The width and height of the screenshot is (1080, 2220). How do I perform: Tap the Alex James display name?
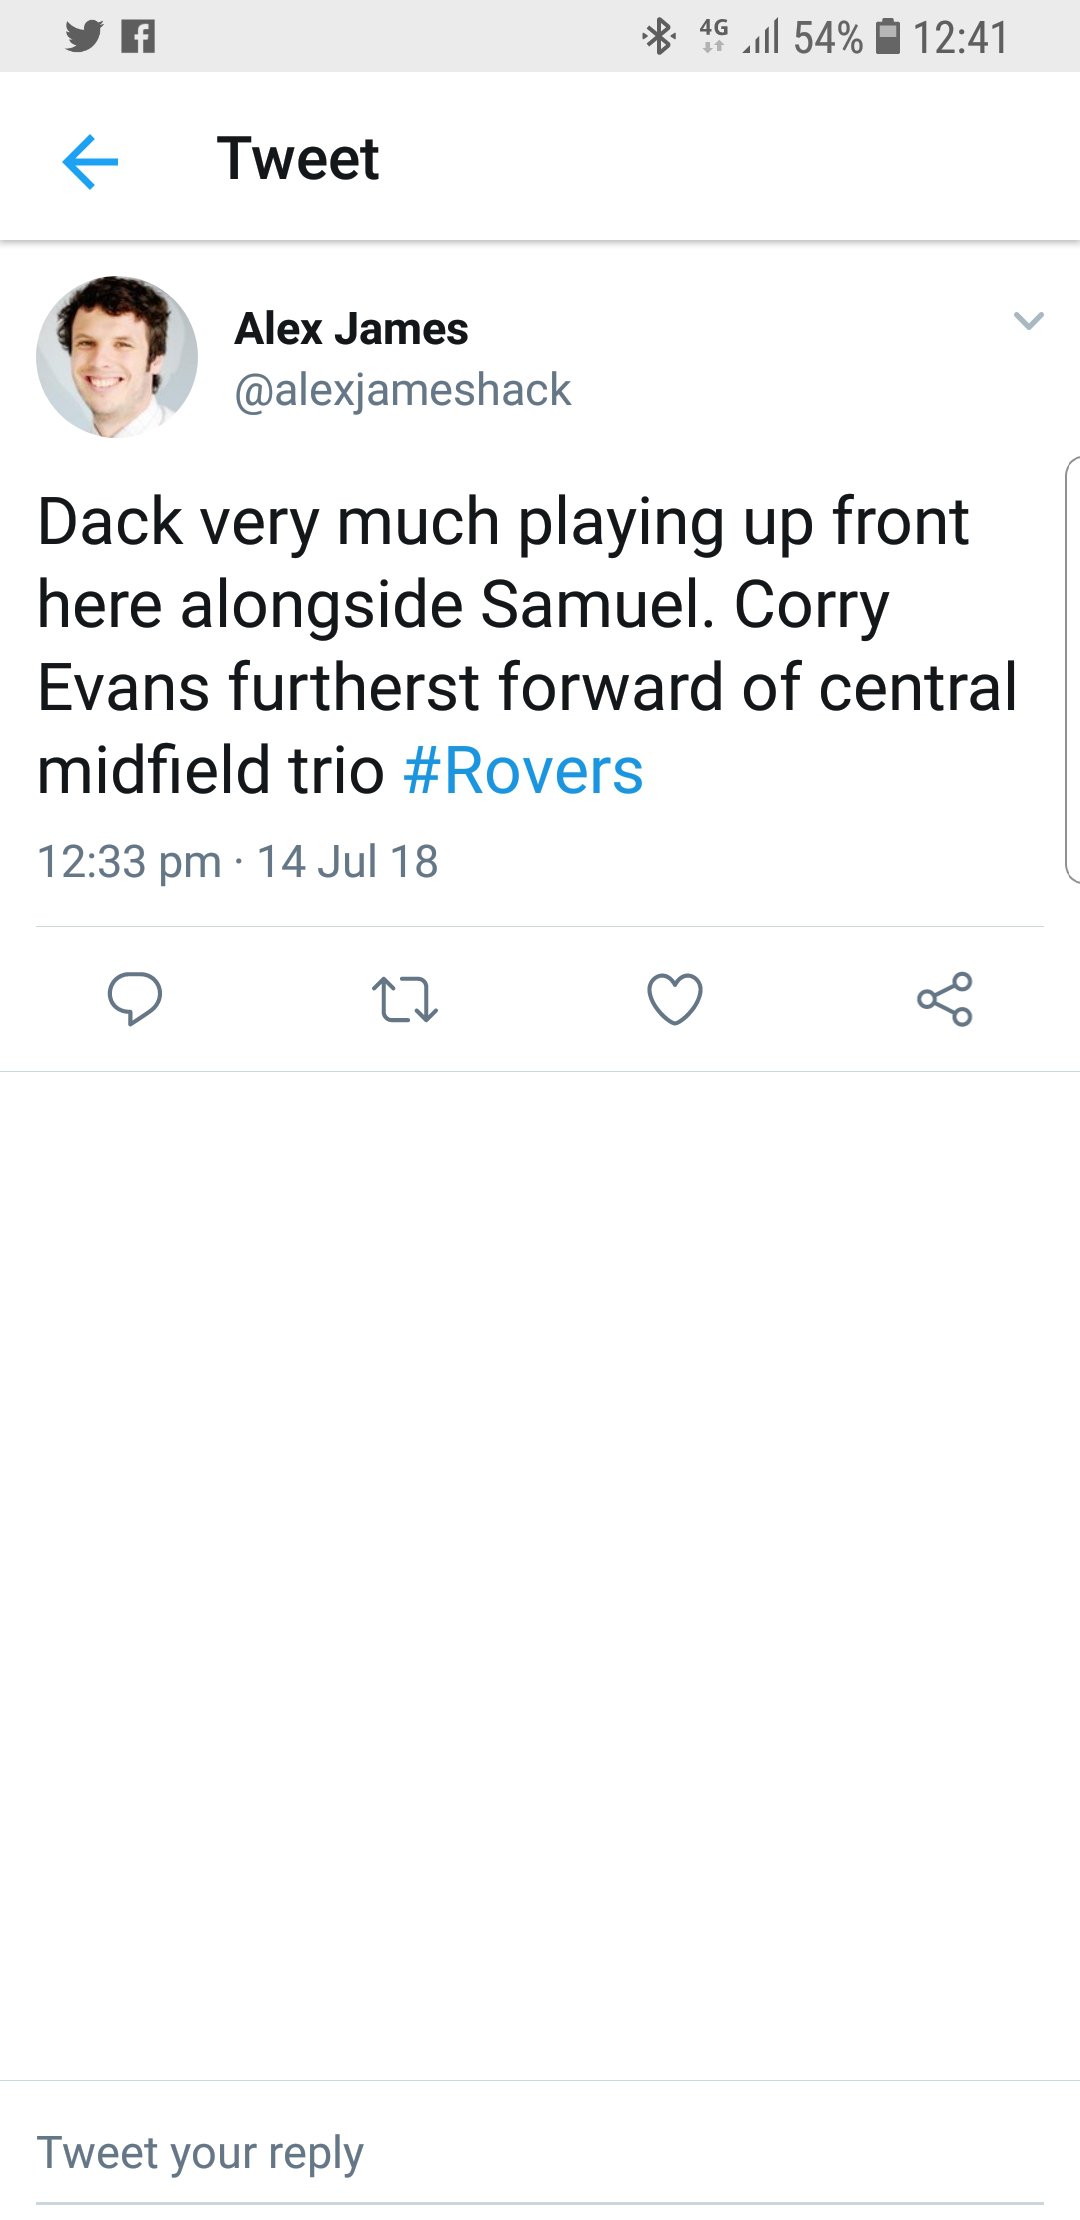[x=351, y=329]
